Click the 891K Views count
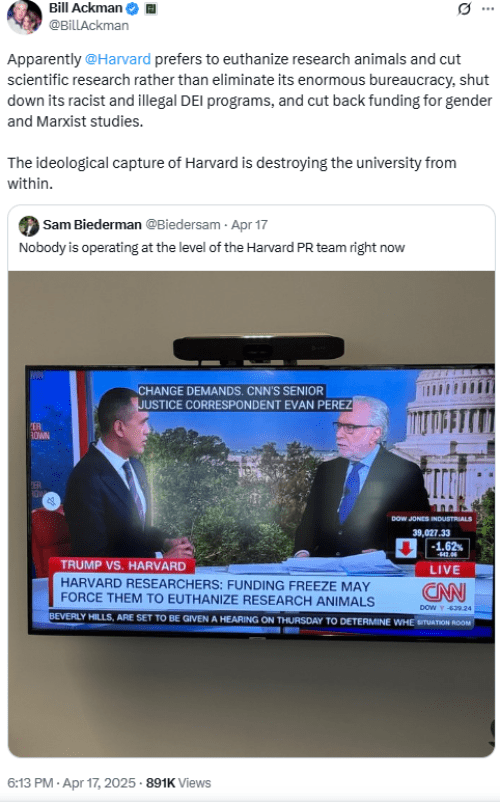 pos(178,783)
